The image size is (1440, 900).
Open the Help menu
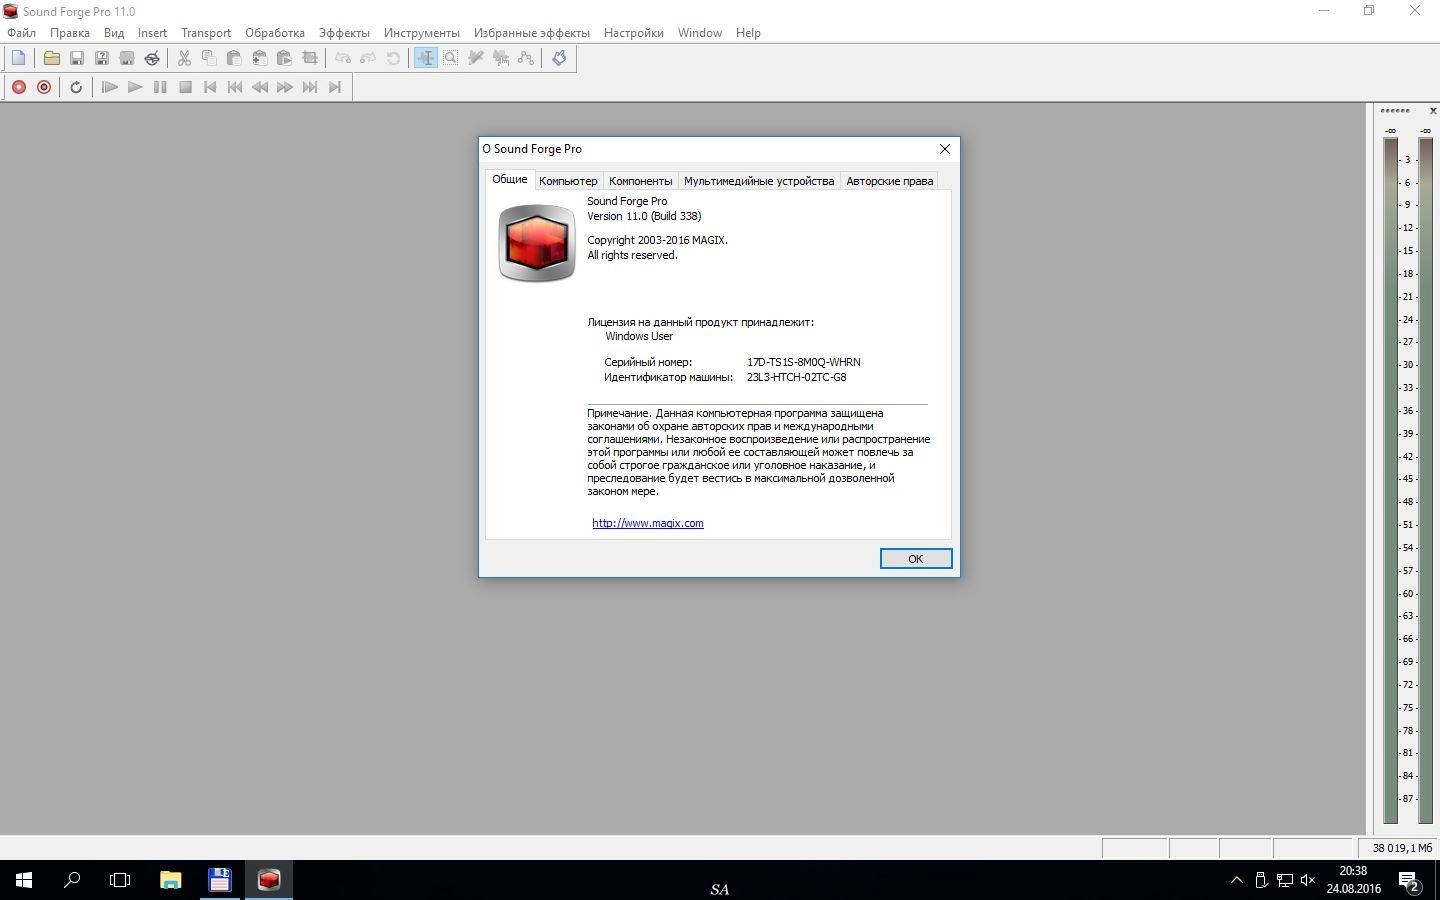[748, 33]
